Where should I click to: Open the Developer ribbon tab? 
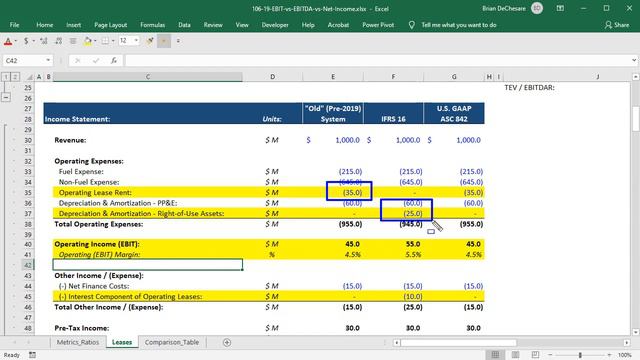click(x=275, y=25)
